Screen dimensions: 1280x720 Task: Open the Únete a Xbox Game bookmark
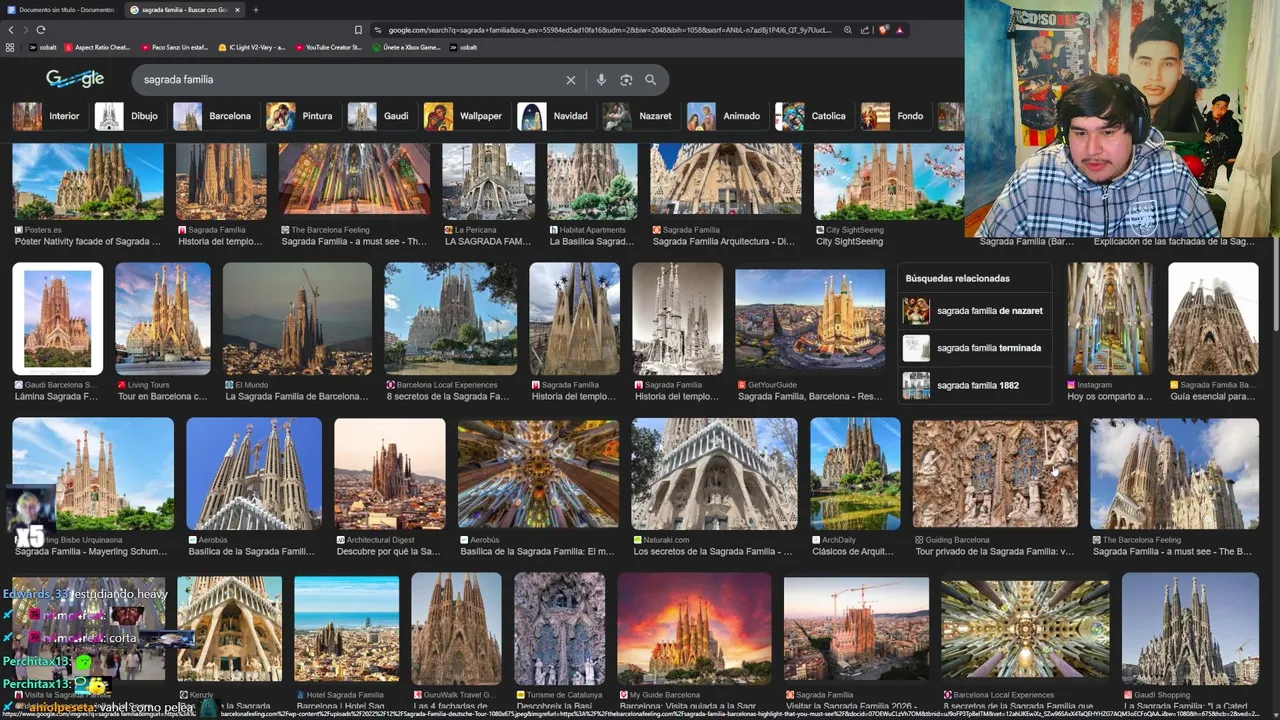coord(406,47)
